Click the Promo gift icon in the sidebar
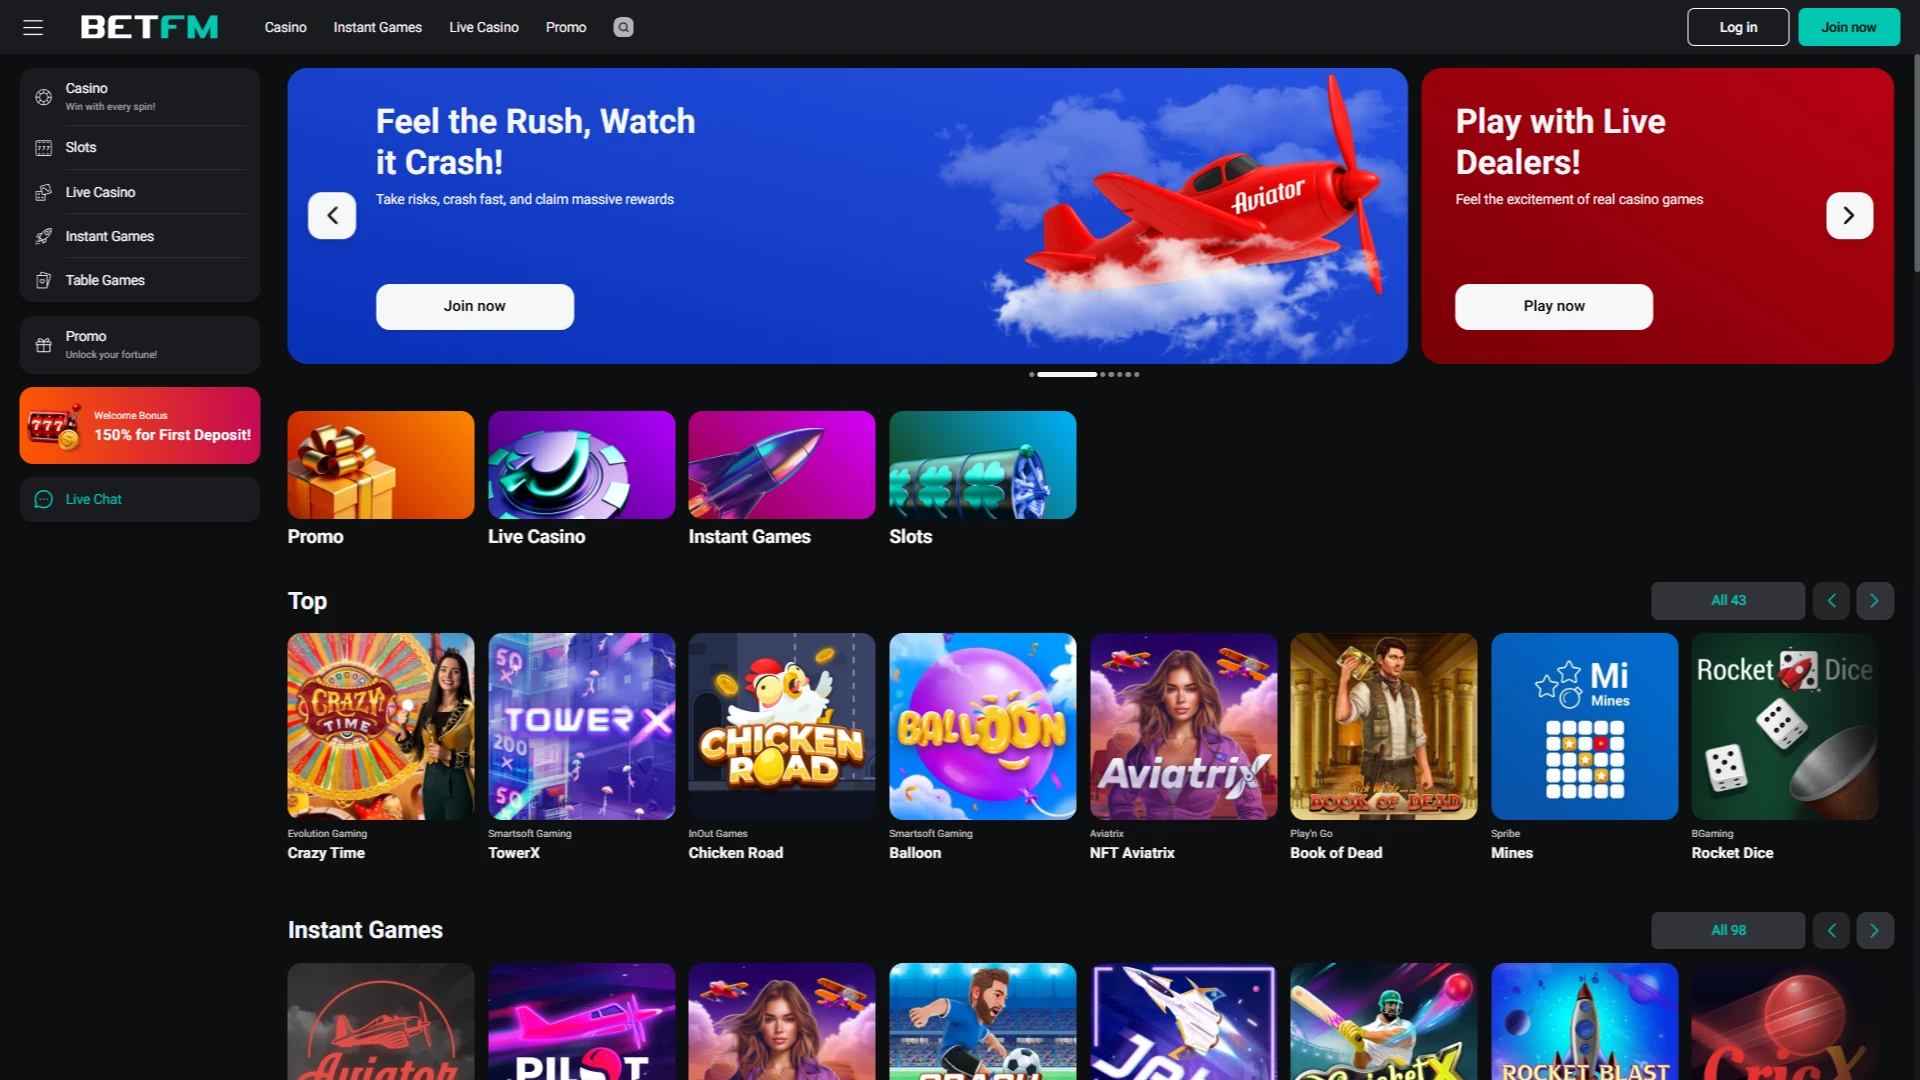Image resolution: width=1920 pixels, height=1080 pixels. tap(43, 344)
